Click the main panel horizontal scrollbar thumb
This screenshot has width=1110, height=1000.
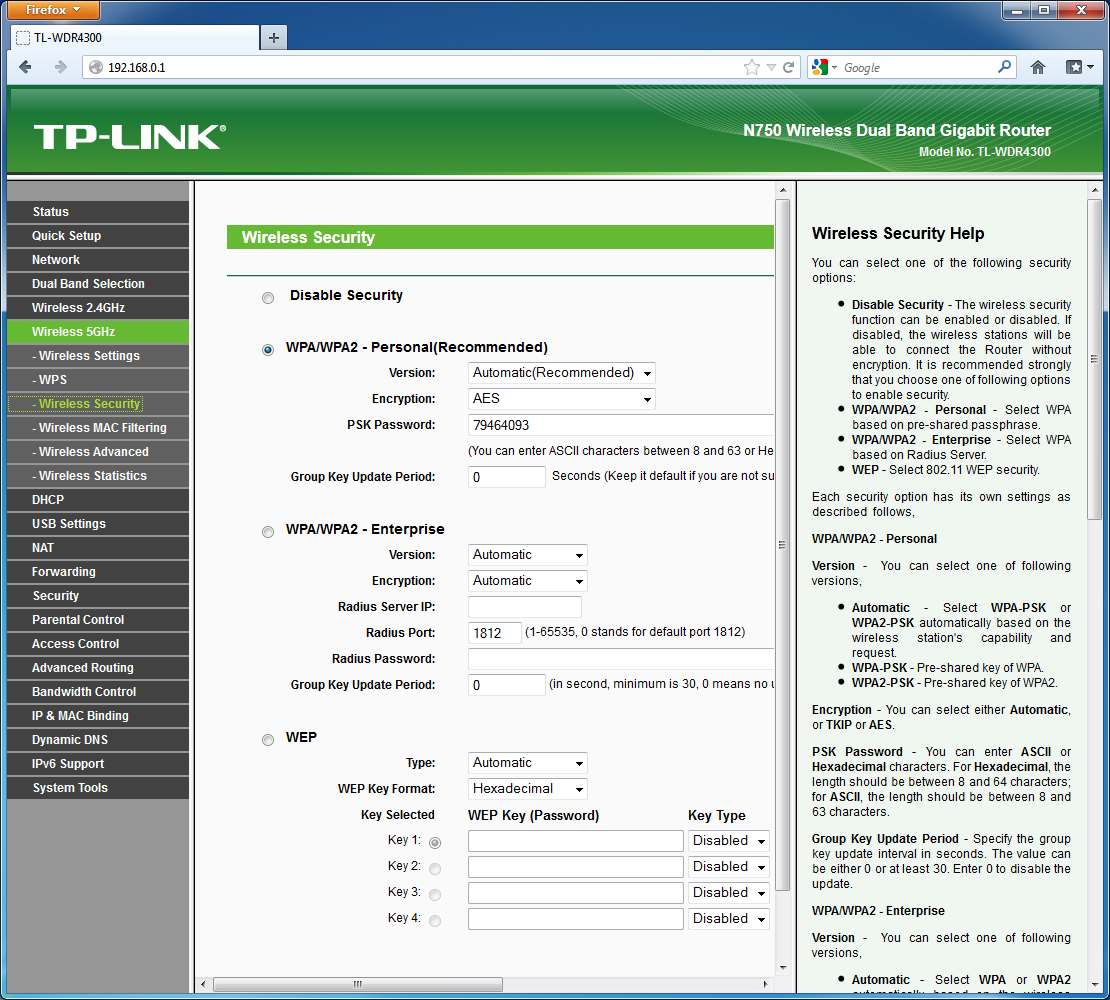tap(357, 984)
